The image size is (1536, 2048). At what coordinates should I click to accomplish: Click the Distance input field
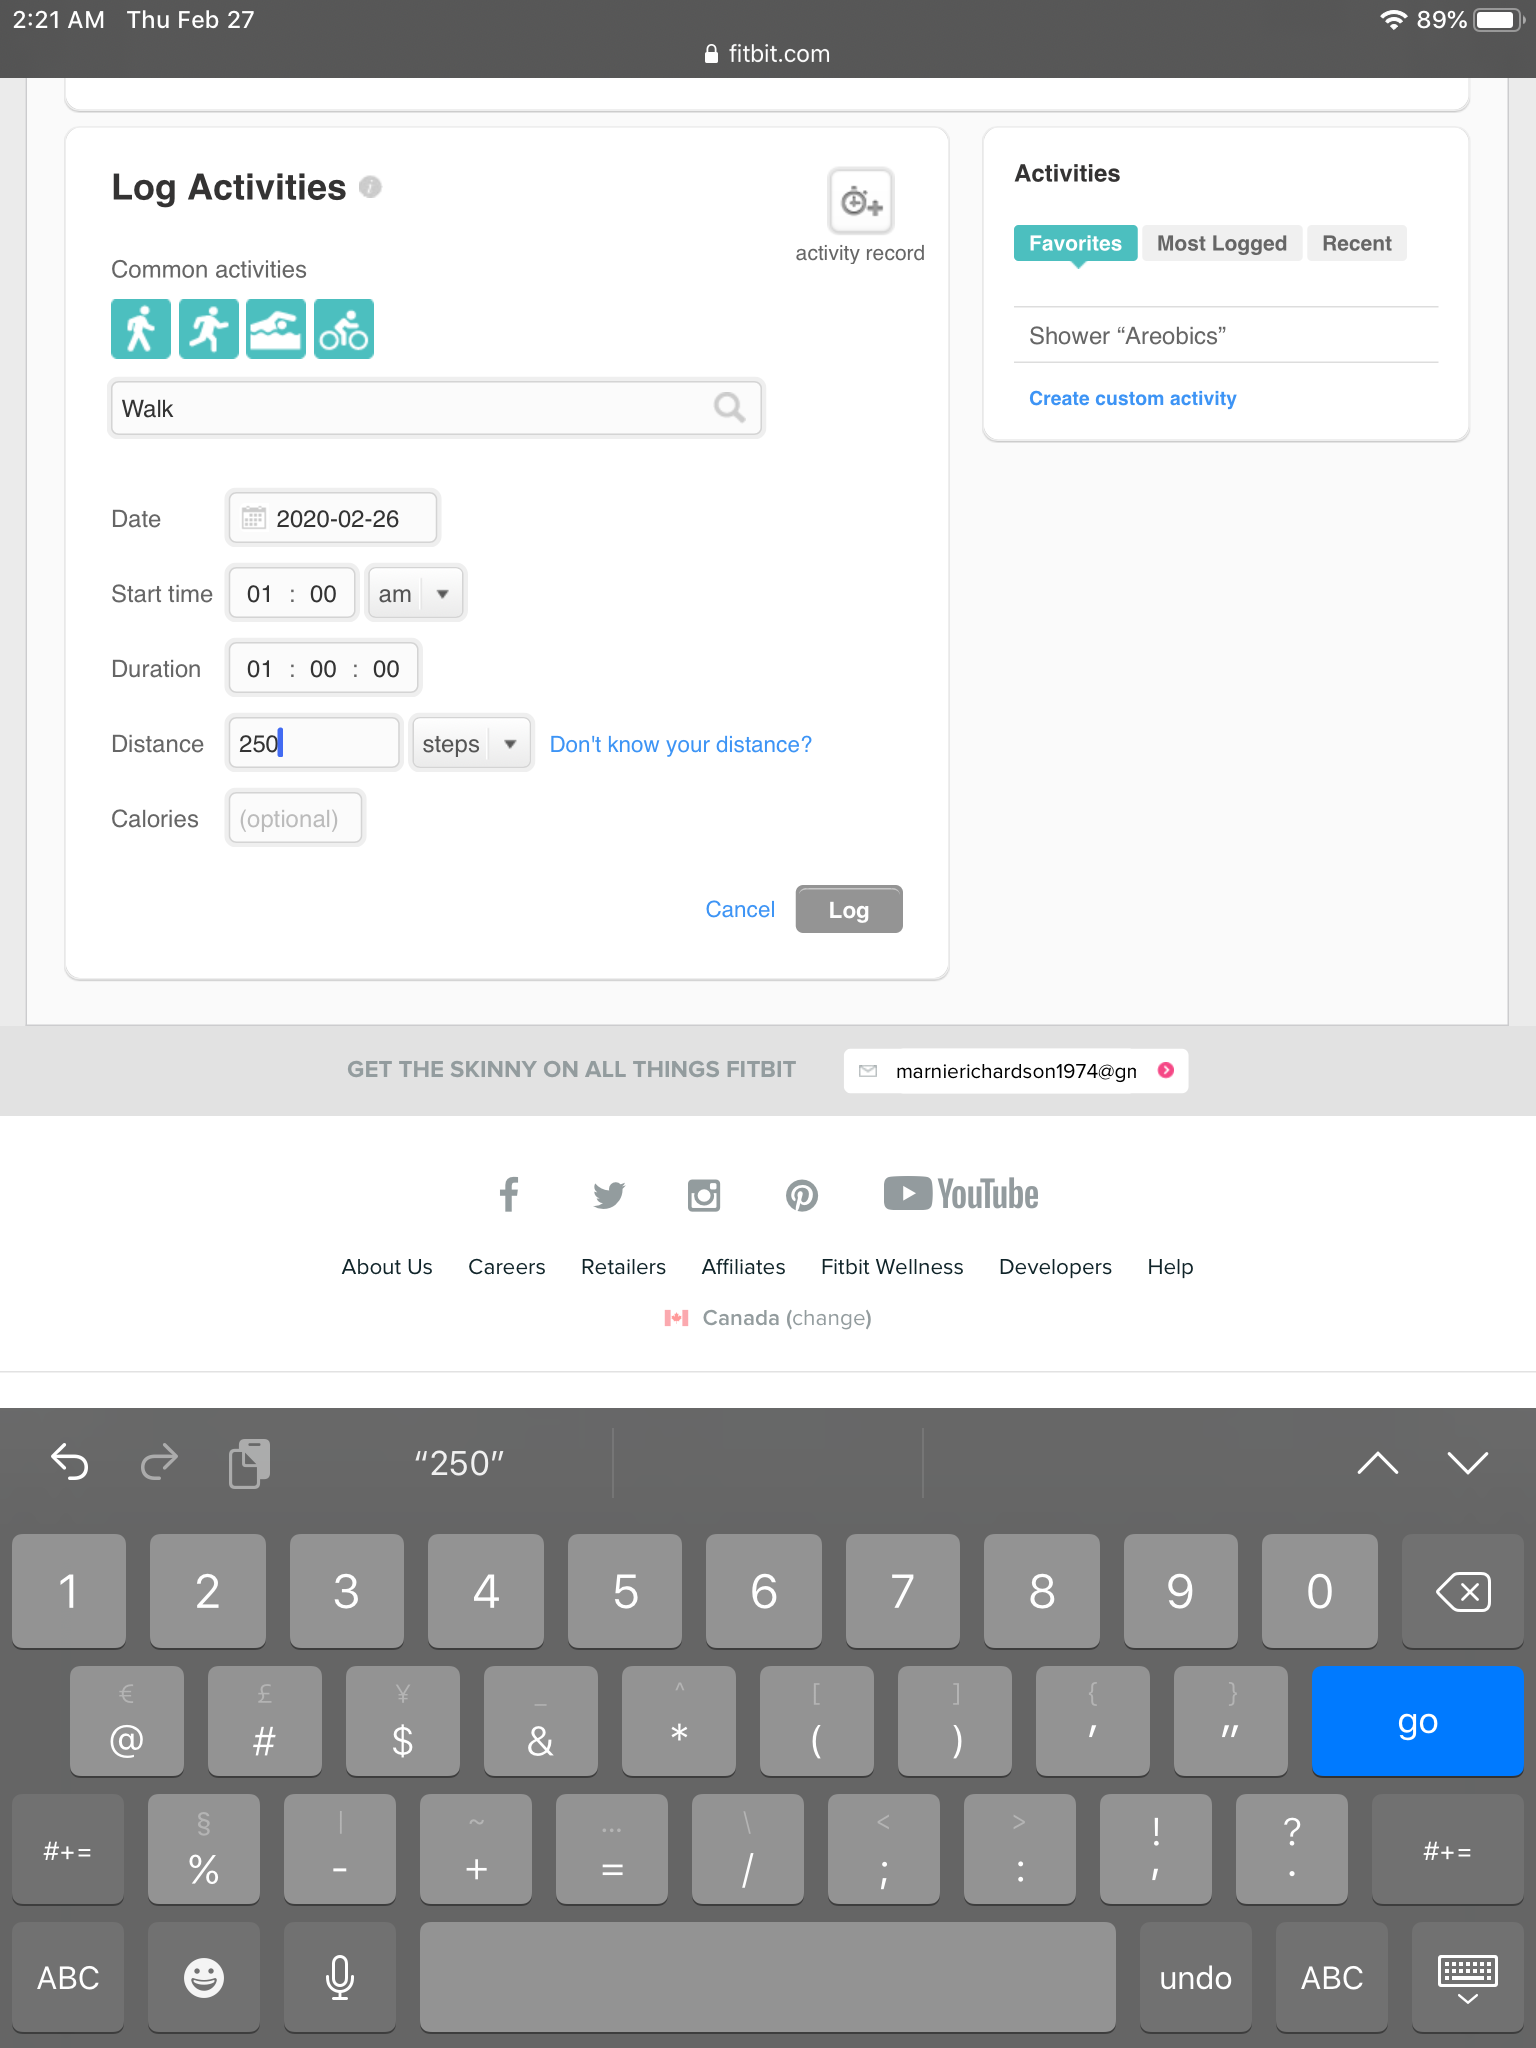coord(314,743)
